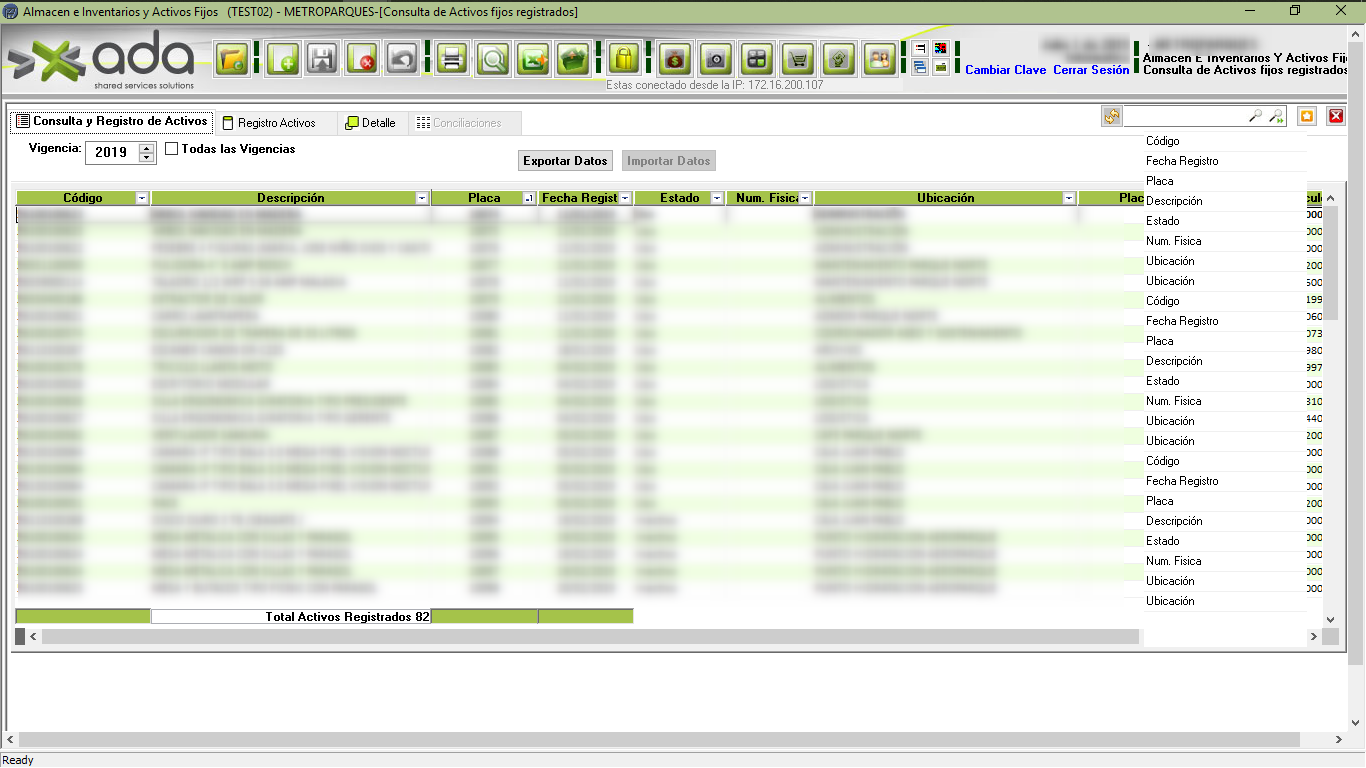
Task: Click the magnifier search toolbar icon
Action: point(492,60)
